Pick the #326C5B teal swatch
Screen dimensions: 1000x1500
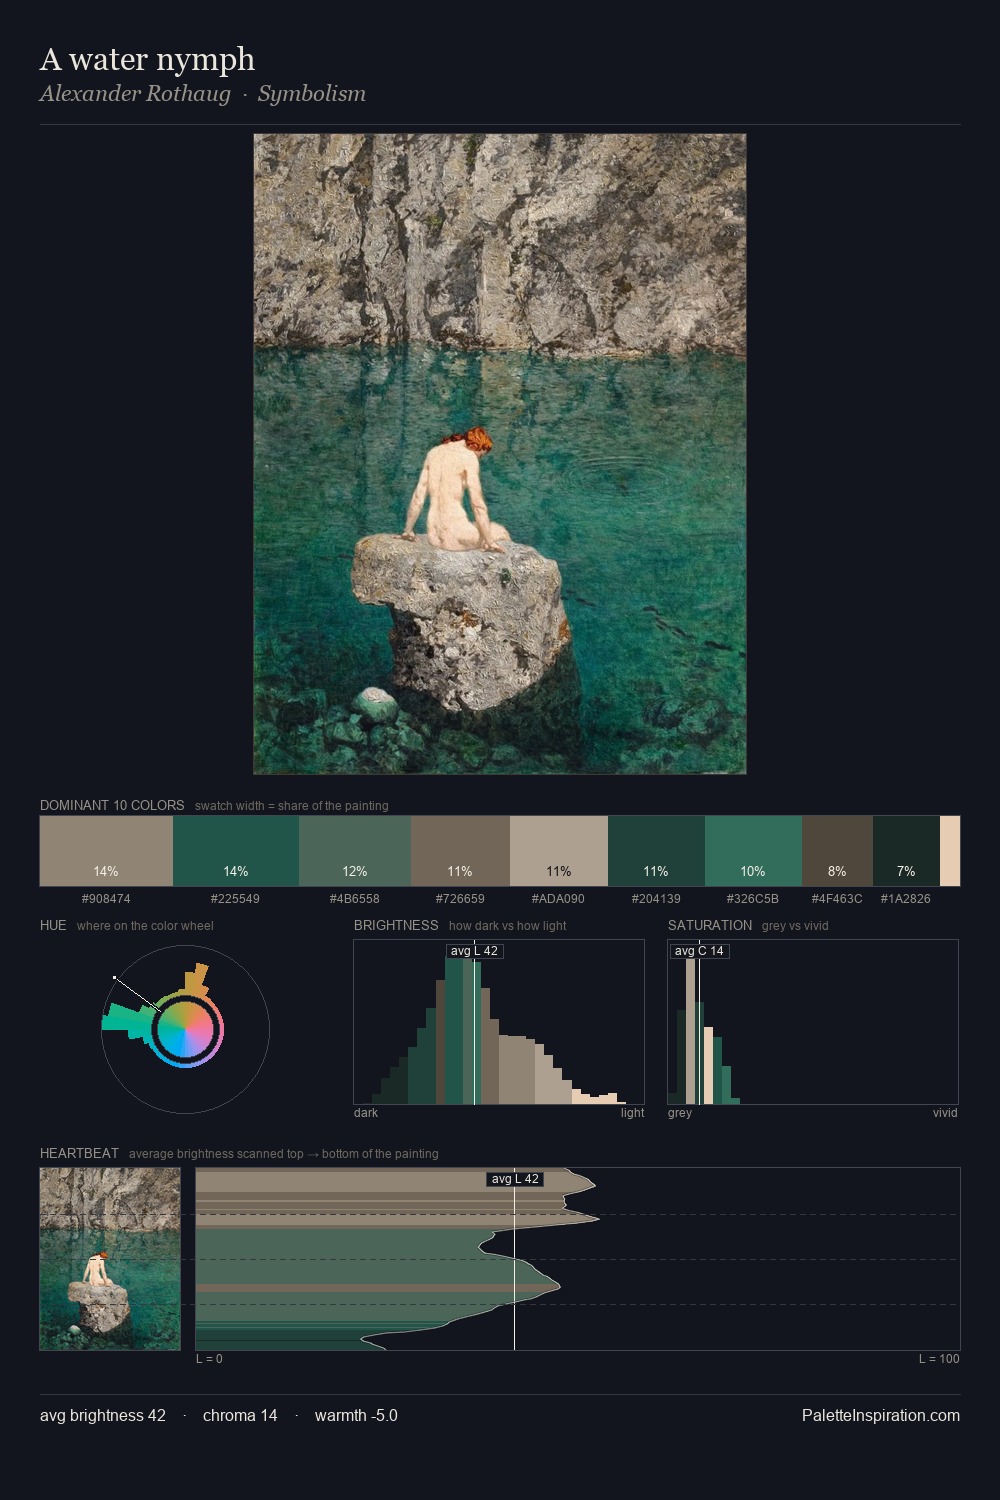click(753, 851)
